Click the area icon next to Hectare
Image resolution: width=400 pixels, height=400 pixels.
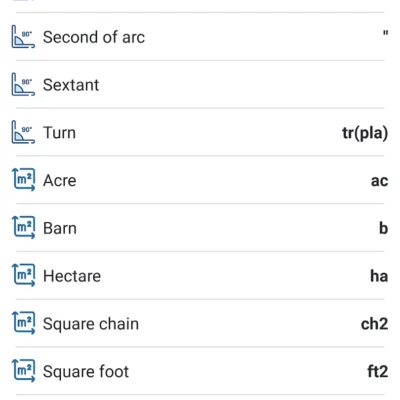[23, 276]
